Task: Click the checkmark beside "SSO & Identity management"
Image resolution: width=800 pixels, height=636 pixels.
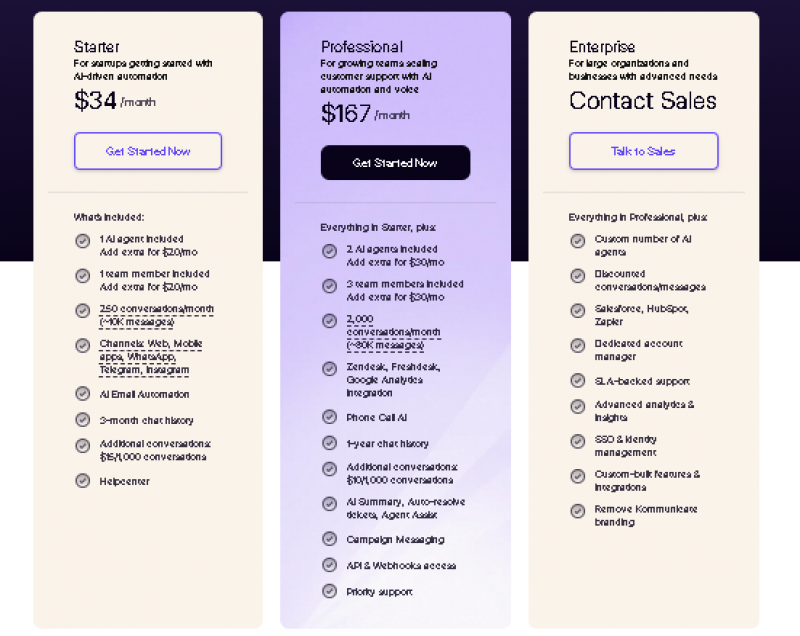Action: pyautogui.click(x=578, y=441)
